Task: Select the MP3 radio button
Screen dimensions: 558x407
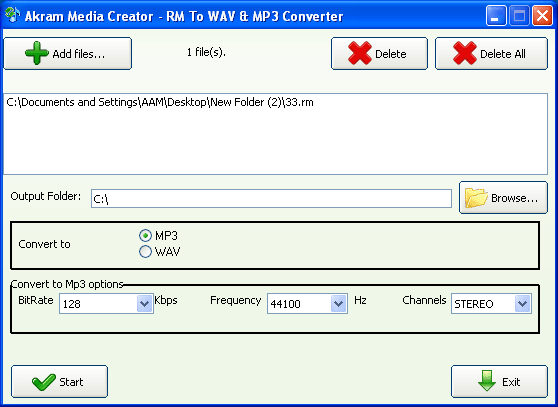Action: (x=145, y=236)
